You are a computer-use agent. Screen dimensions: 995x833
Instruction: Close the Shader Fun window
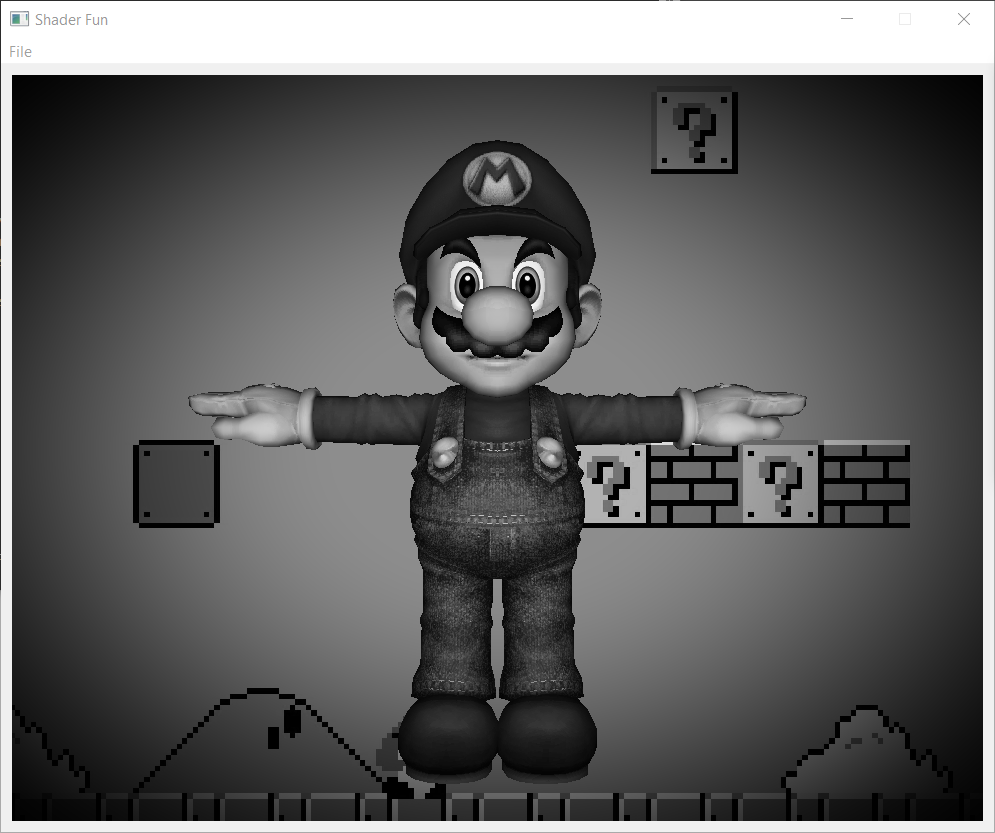963,19
